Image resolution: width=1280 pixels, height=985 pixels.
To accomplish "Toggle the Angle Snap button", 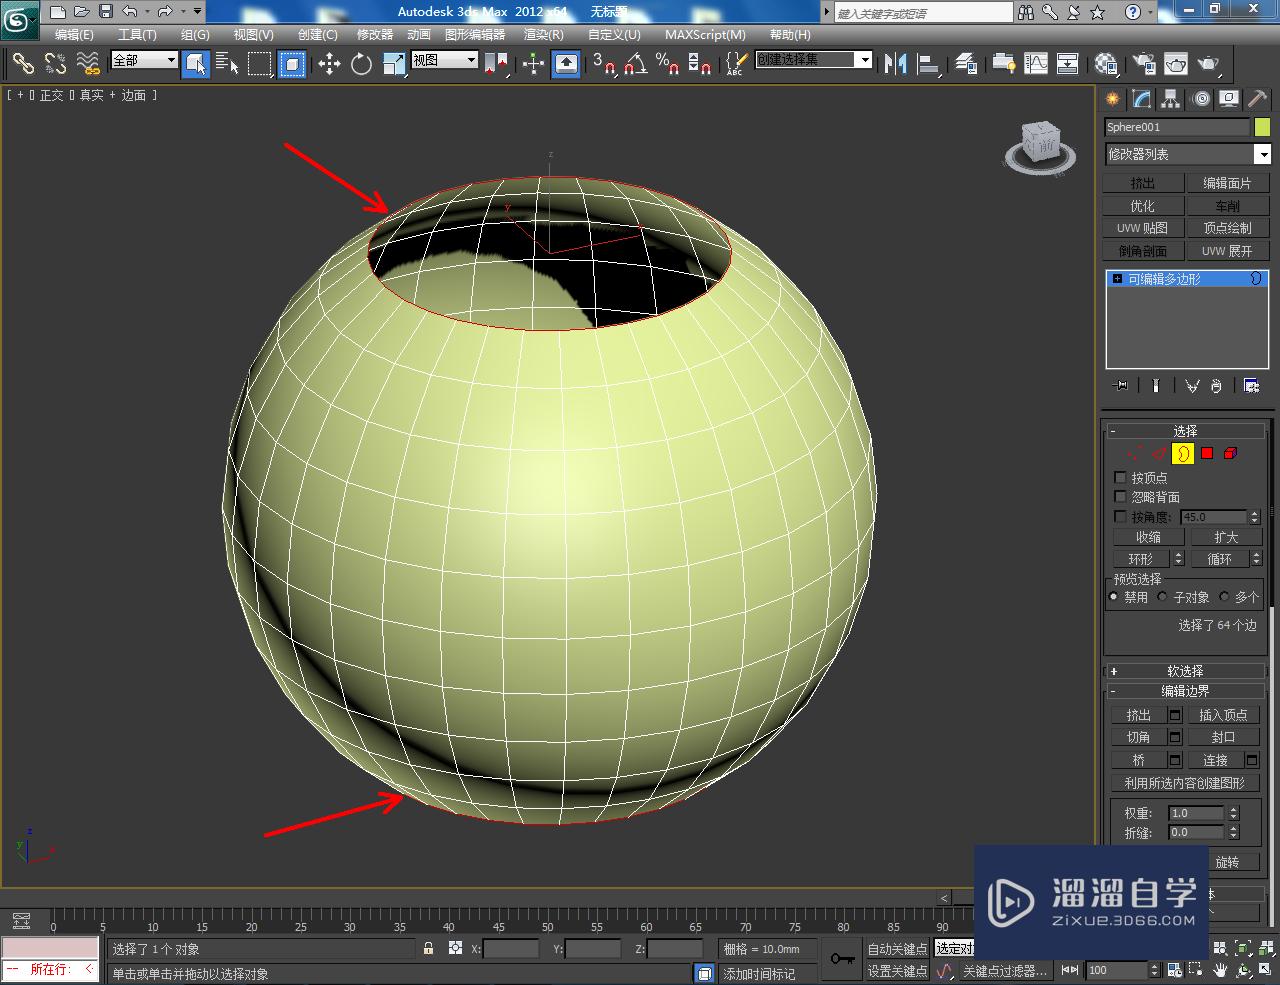I will [636, 64].
